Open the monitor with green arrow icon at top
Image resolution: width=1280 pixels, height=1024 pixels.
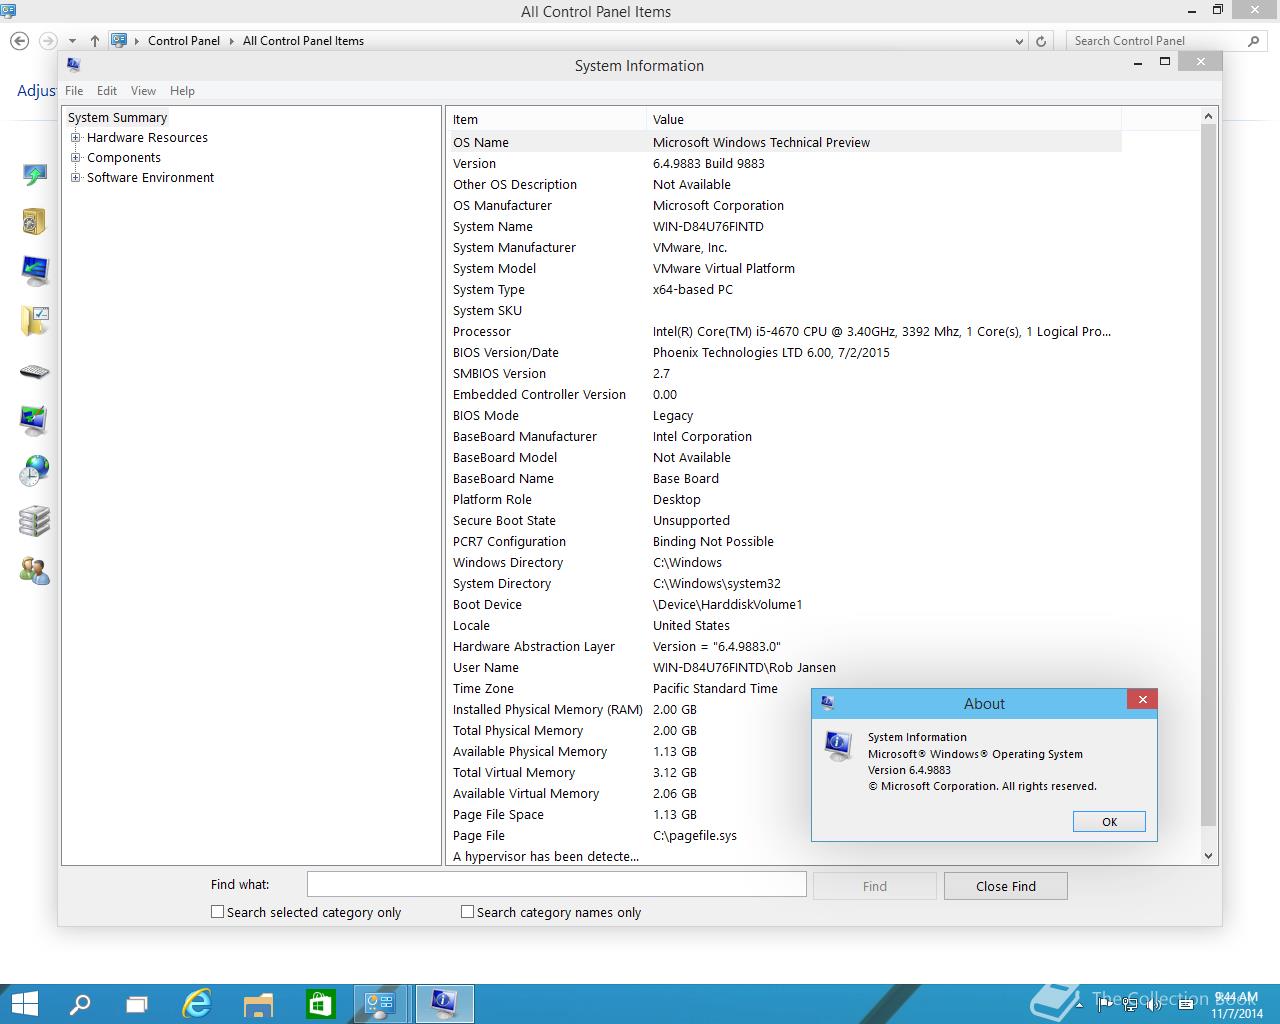click(34, 176)
